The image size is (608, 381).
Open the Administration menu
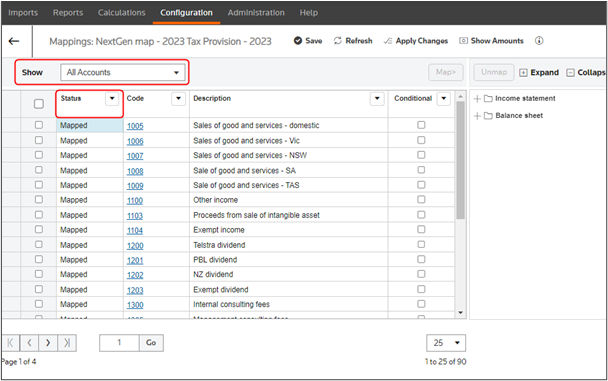tap(256, 12)
